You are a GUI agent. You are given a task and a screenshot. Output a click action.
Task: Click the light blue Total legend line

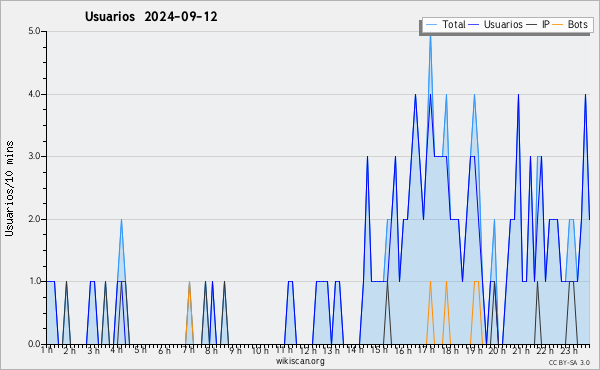[x=431, y=25]
